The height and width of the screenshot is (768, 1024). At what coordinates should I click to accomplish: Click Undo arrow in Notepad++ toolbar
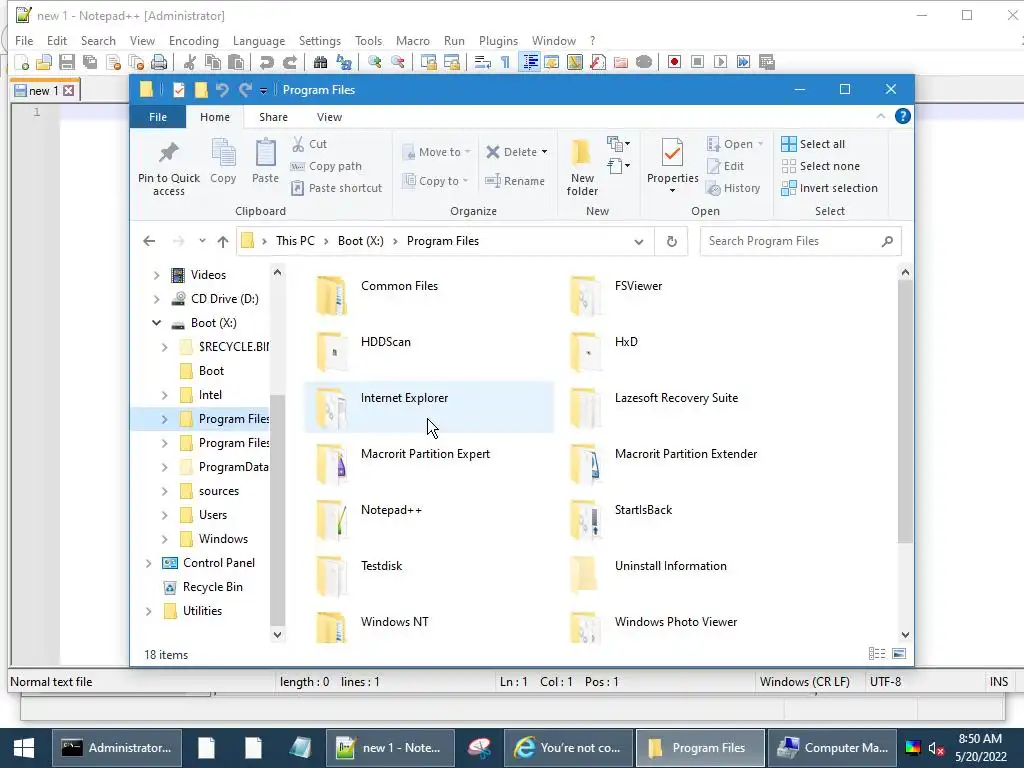click(x=266, y=62)
